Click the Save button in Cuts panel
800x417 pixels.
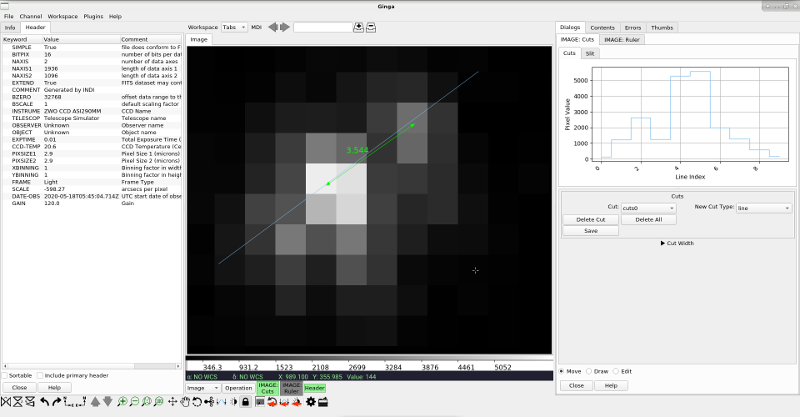click(590, 230)
